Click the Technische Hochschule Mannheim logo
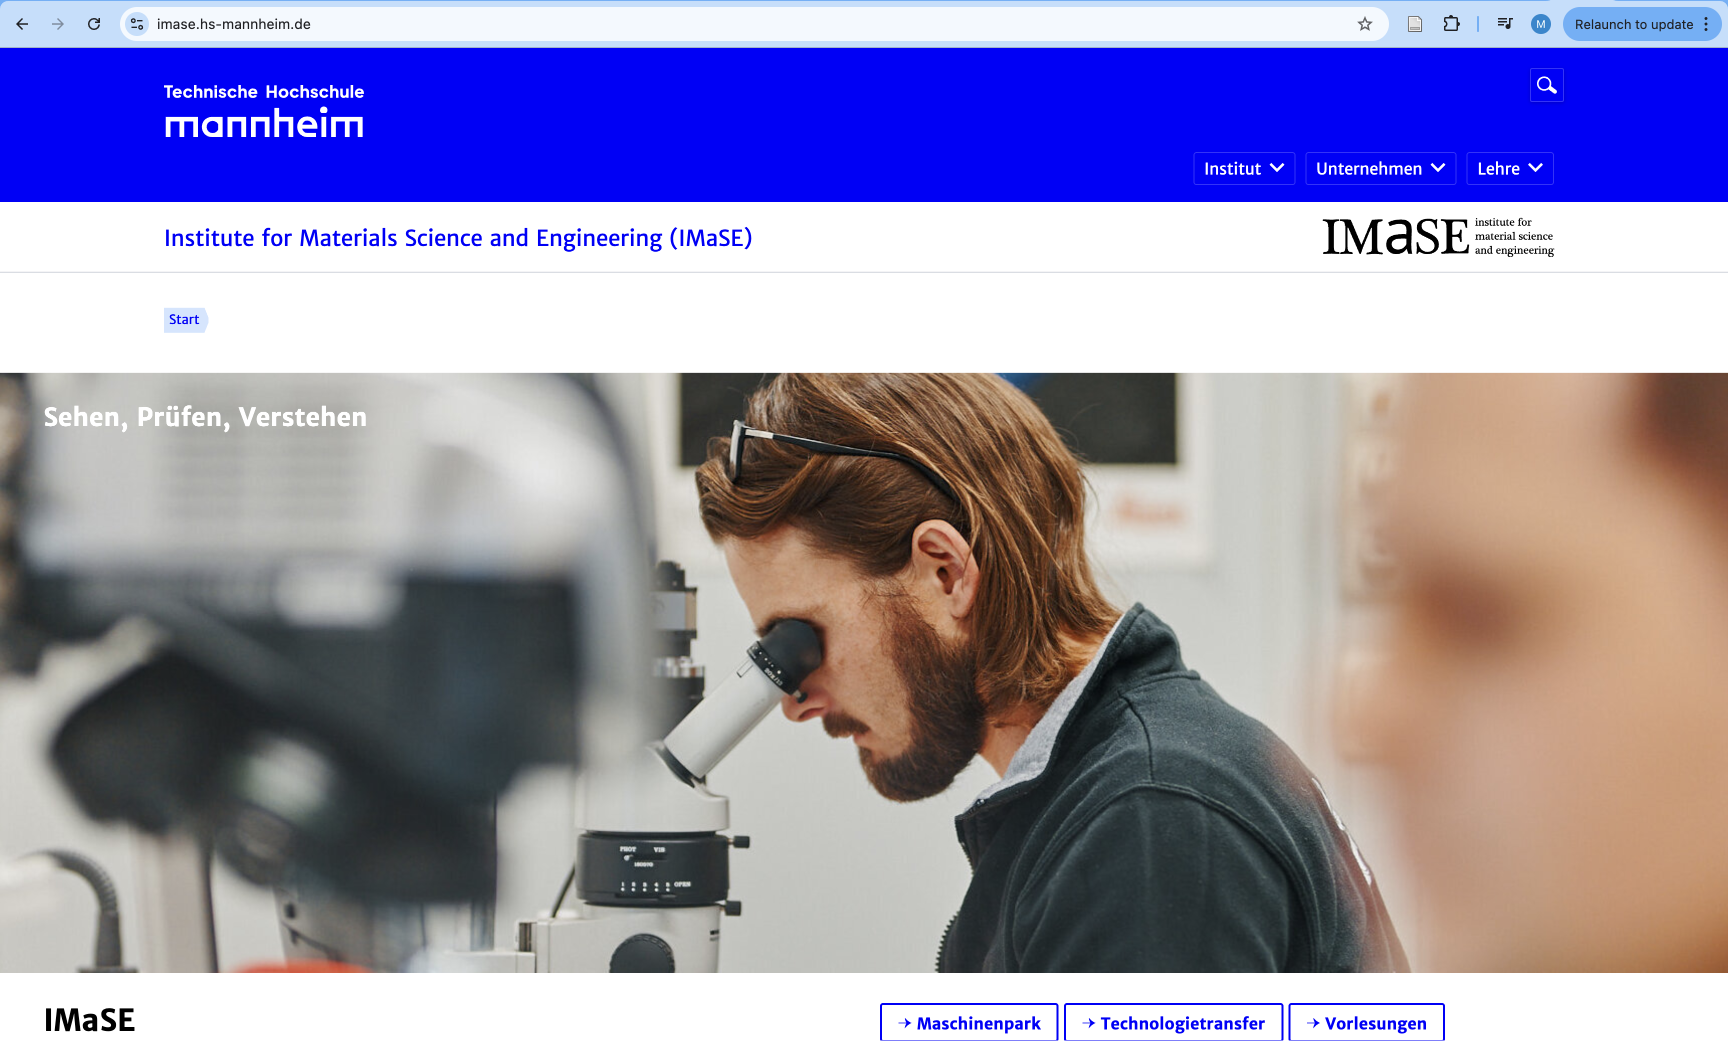 point(264,111)
